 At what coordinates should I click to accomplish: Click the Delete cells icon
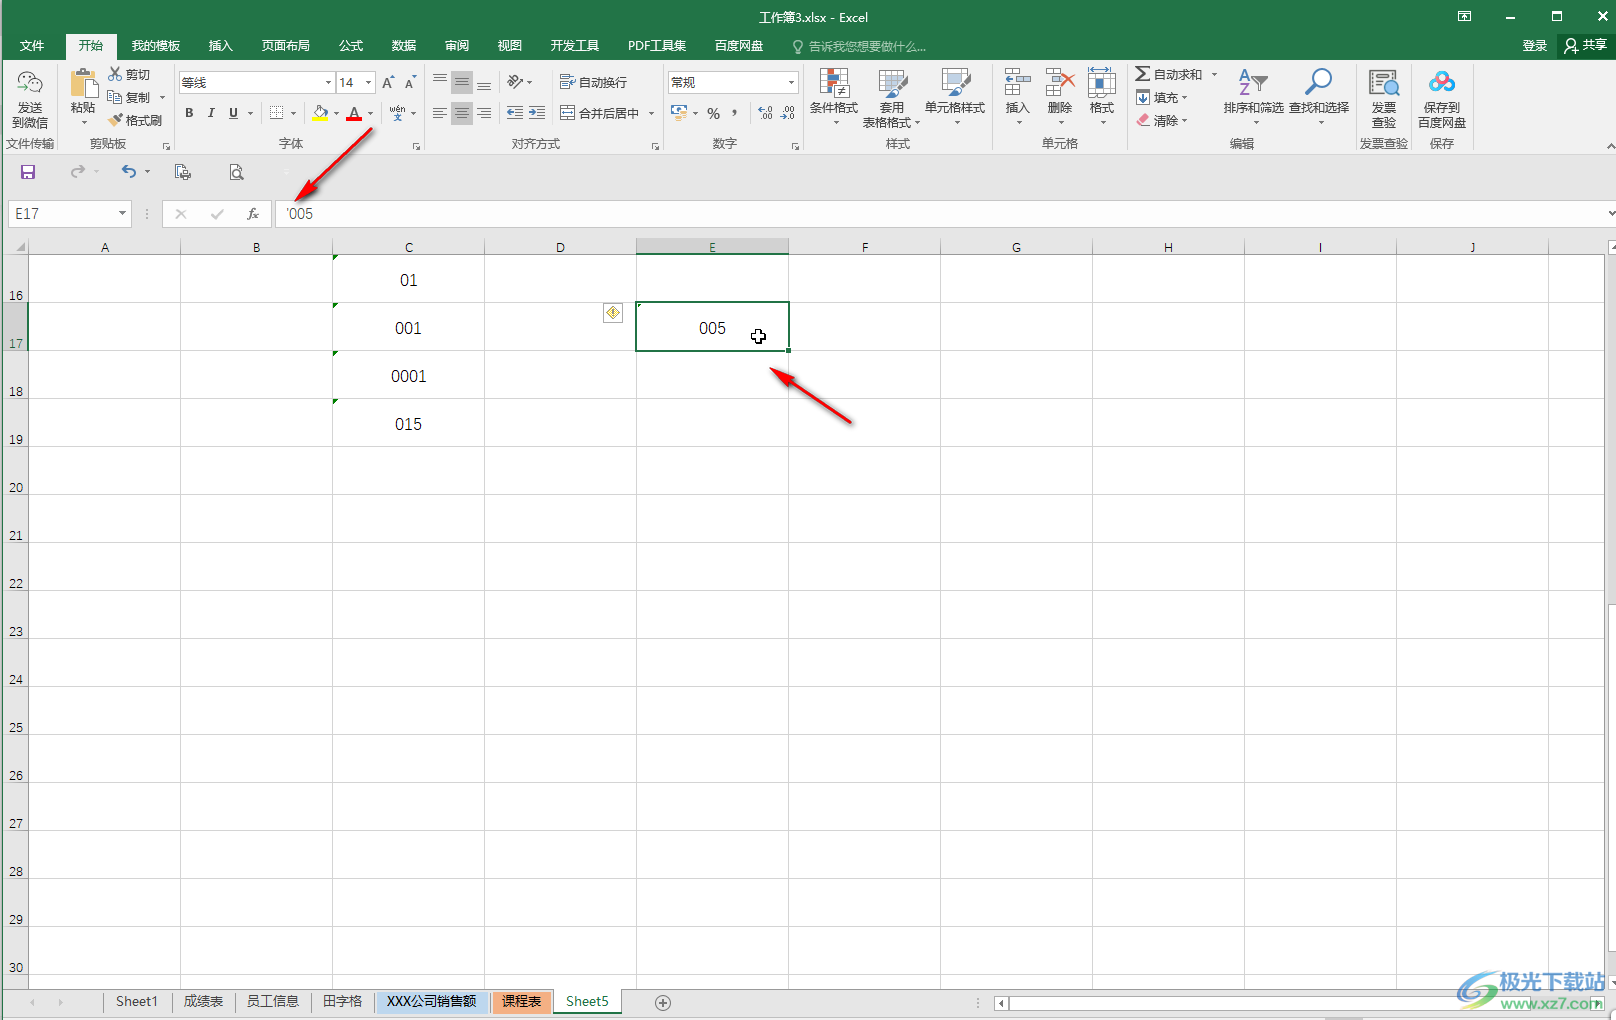(1060, 83)
